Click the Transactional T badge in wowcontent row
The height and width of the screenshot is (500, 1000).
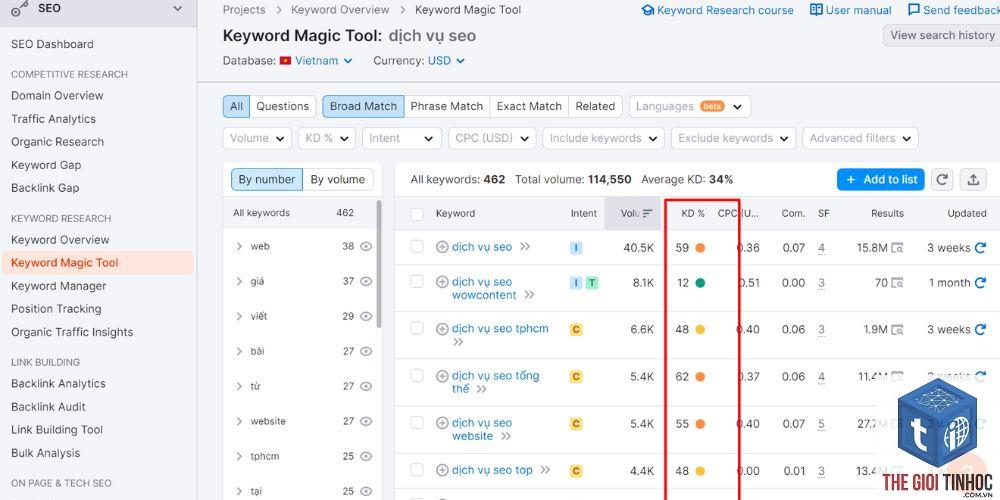coord(592,283)
